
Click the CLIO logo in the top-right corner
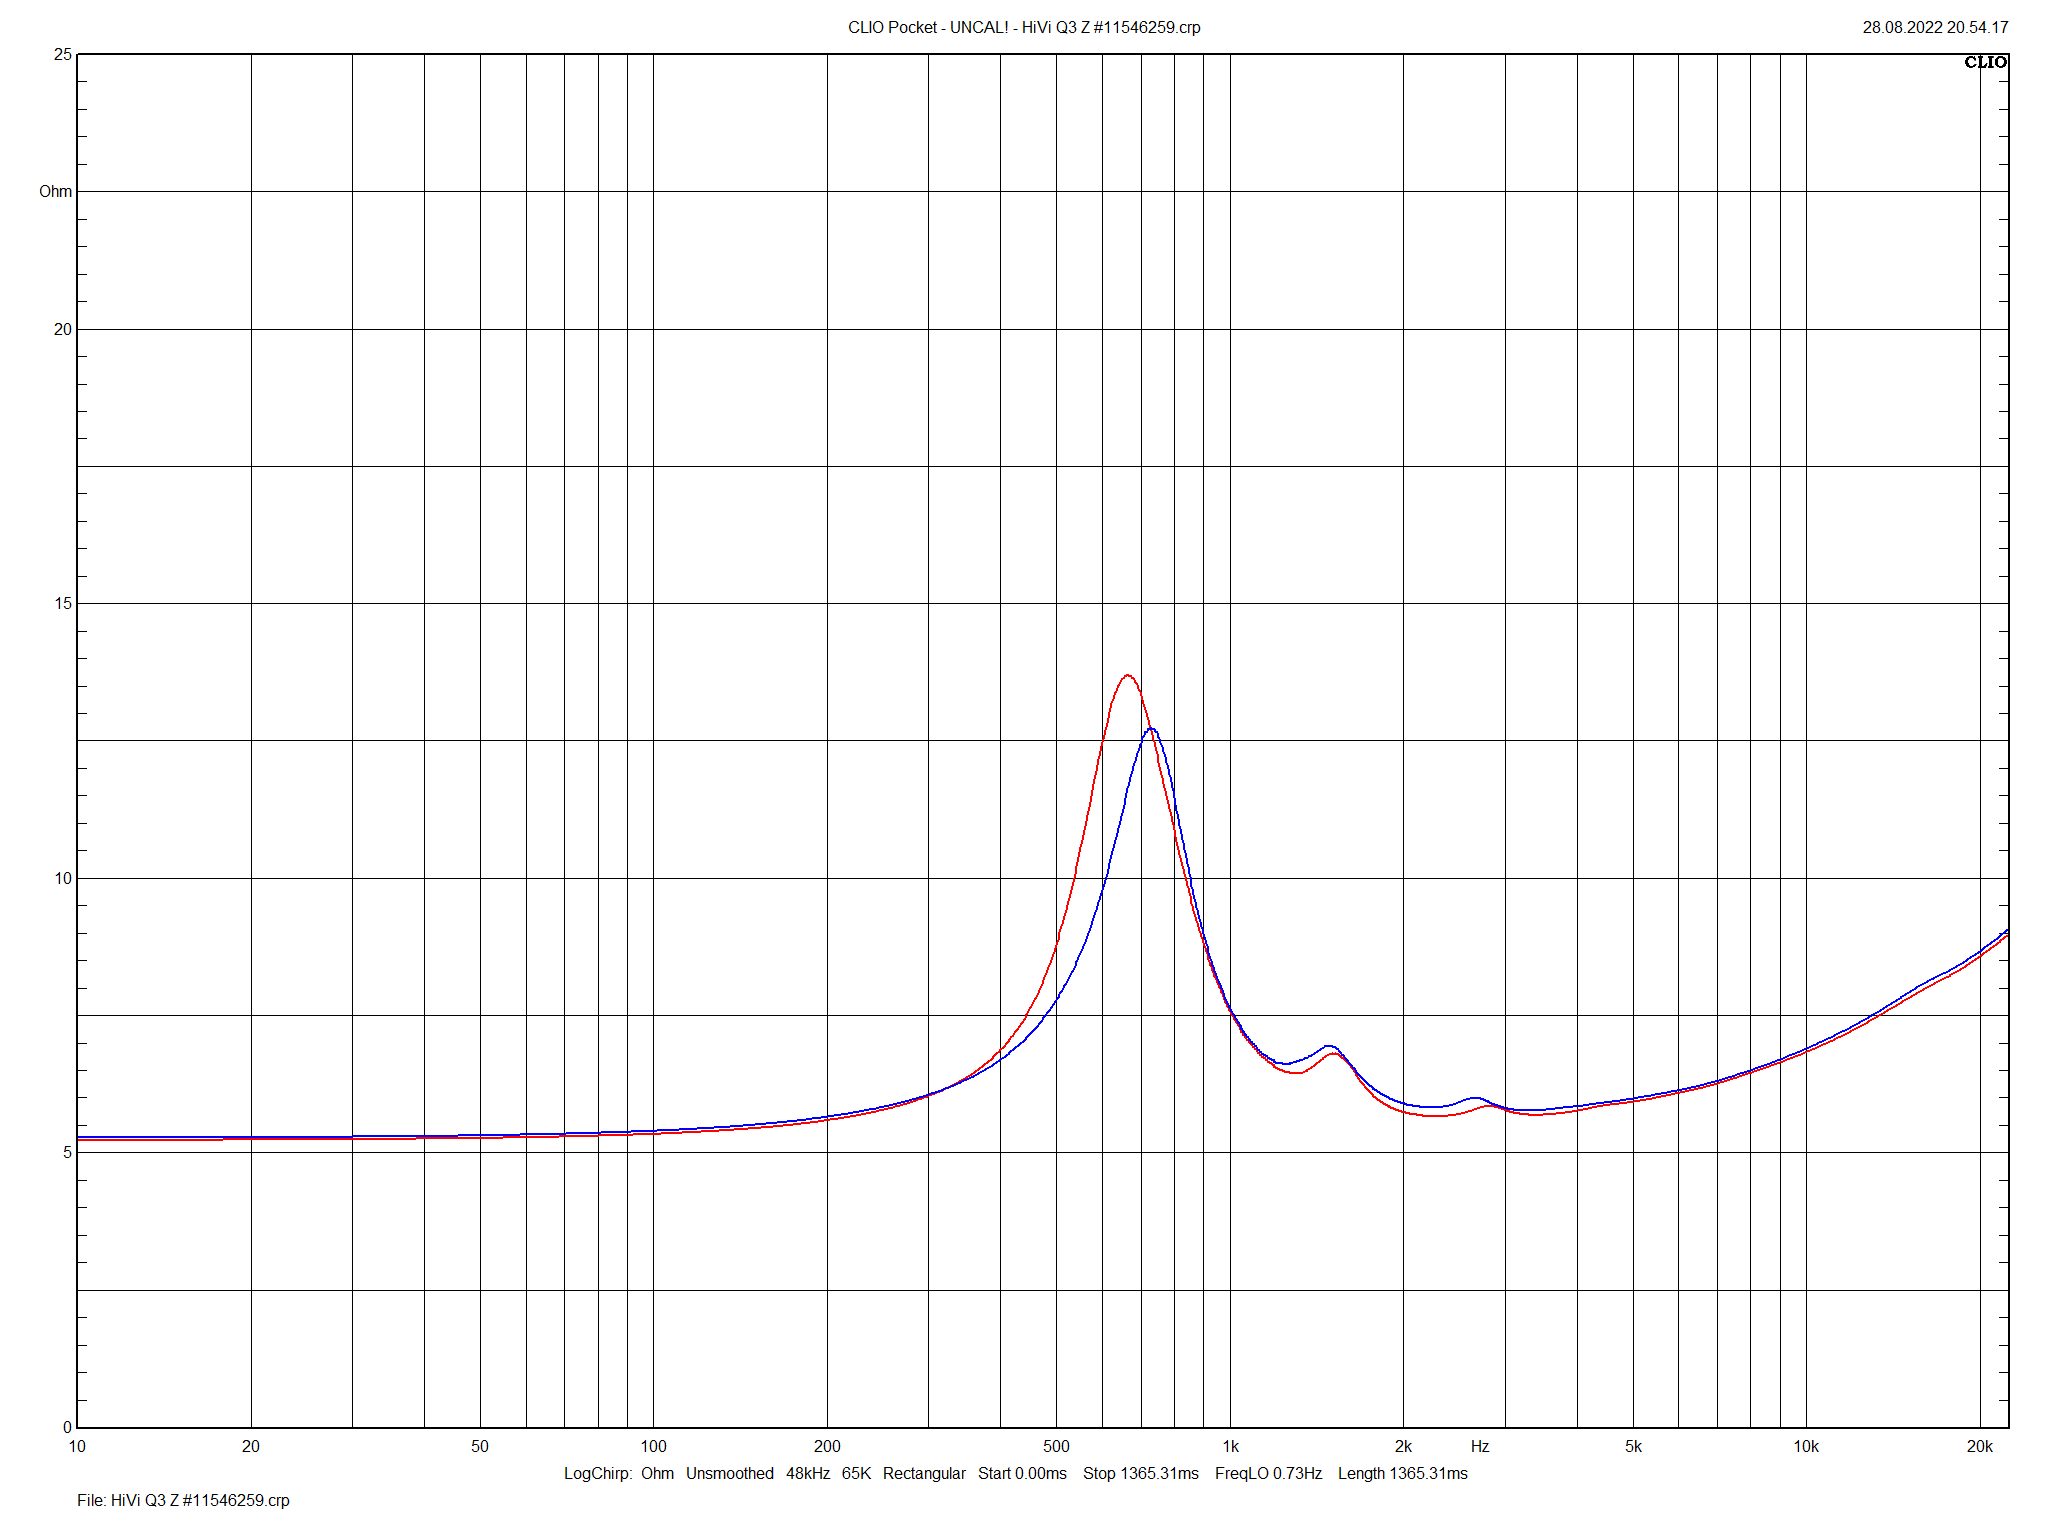(1984, 62)
